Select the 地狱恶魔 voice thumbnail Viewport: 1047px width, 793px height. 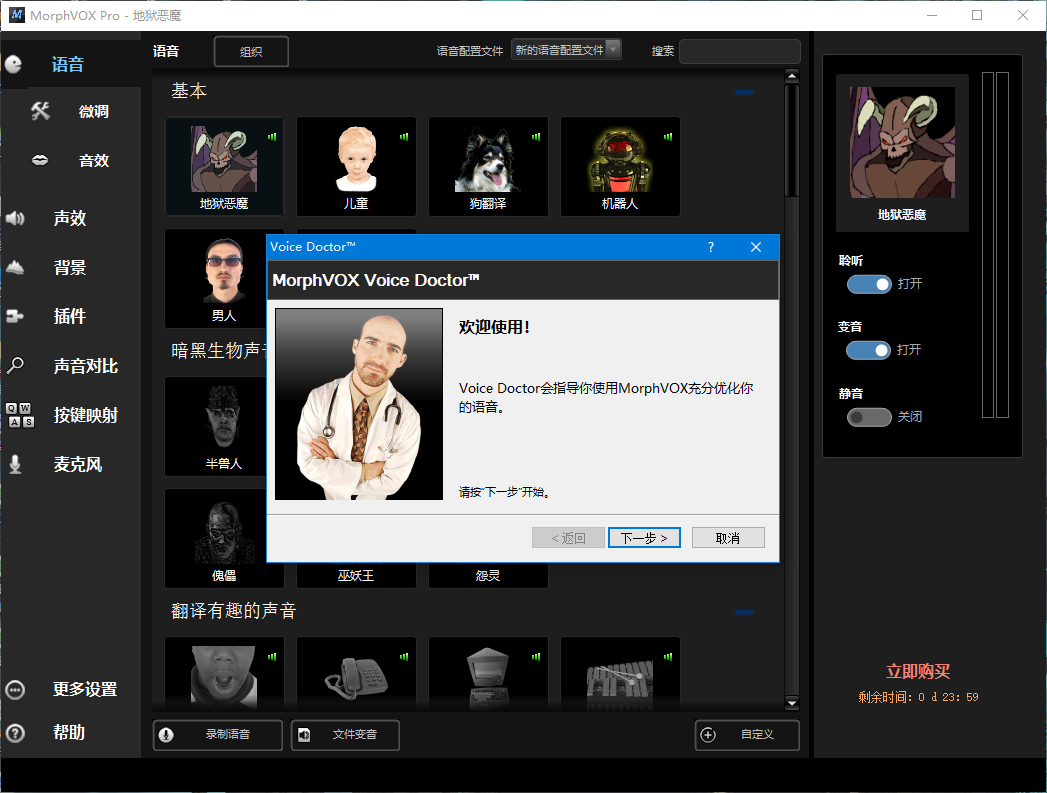pyautogui.click(x=224, y=167)
